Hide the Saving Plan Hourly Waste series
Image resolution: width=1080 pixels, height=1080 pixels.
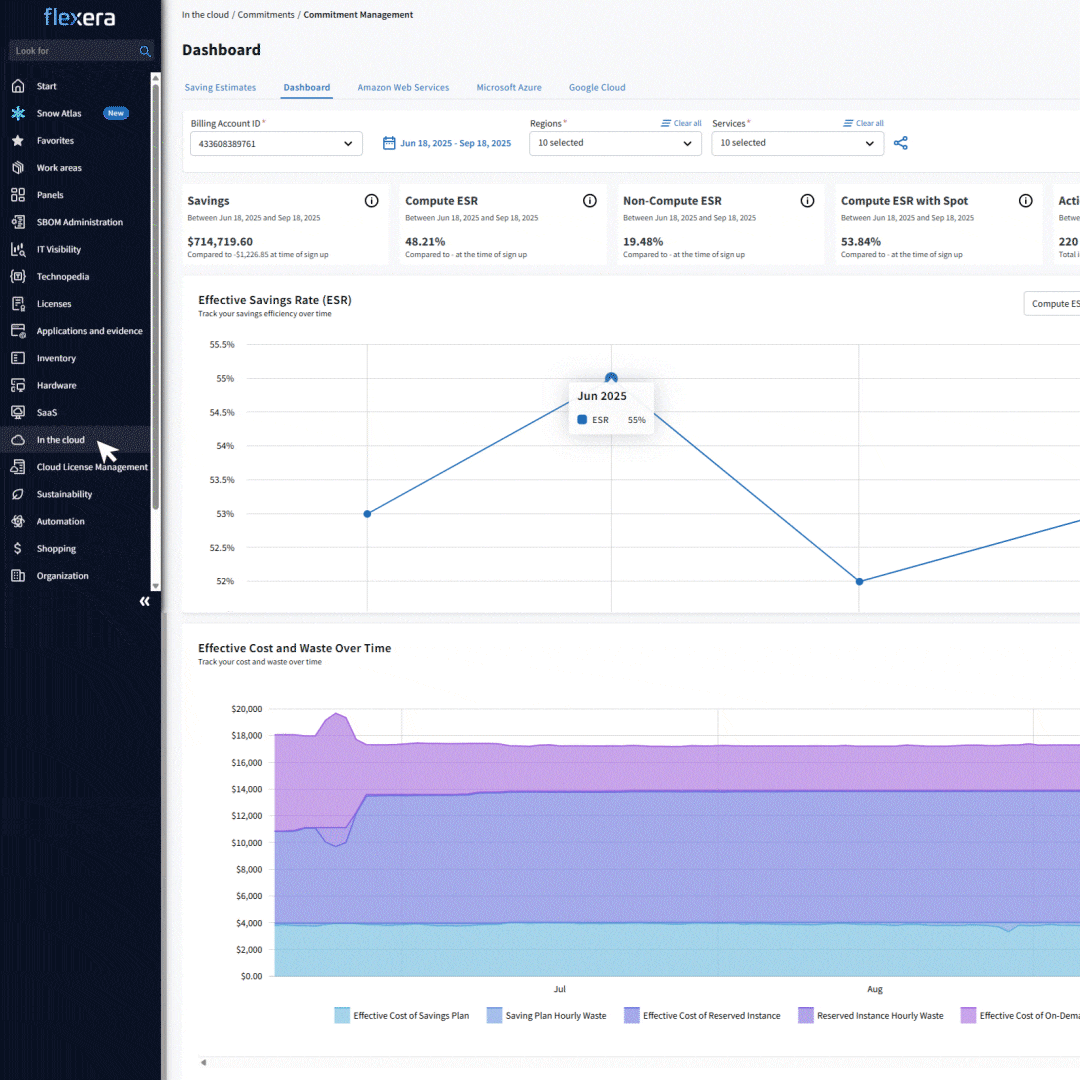(546, 1015)
